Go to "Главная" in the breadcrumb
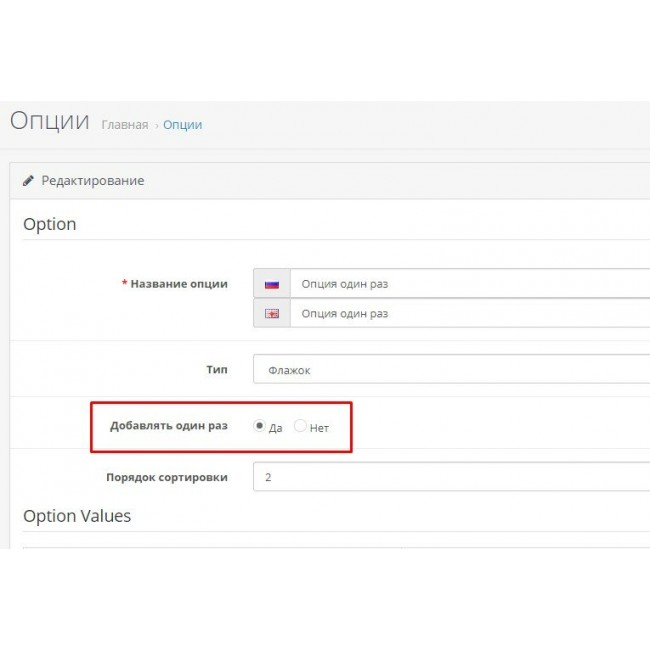The image size is (650, 650). coord(124,125)
